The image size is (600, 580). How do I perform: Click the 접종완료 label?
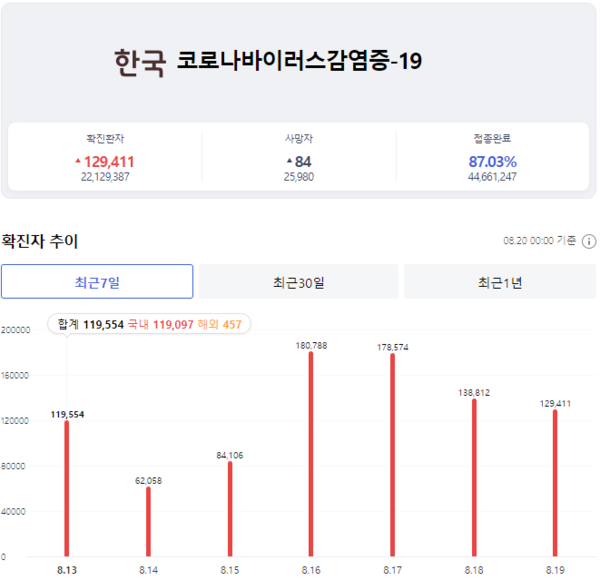(492, 138)
